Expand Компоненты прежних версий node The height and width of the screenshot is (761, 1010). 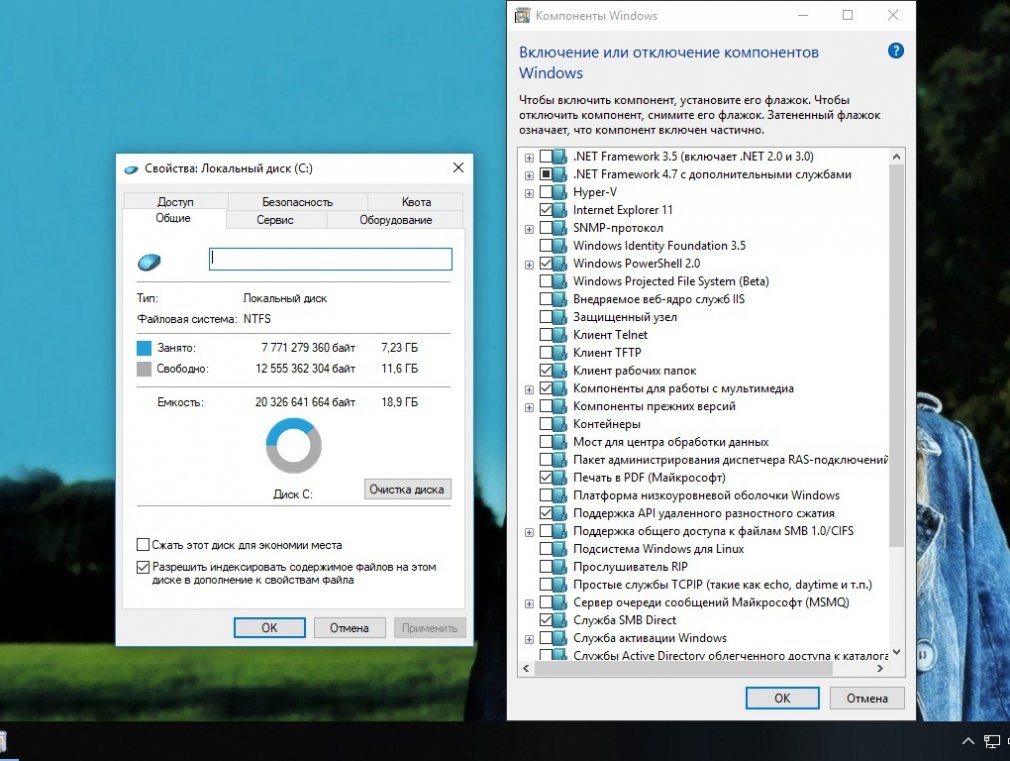529,407
